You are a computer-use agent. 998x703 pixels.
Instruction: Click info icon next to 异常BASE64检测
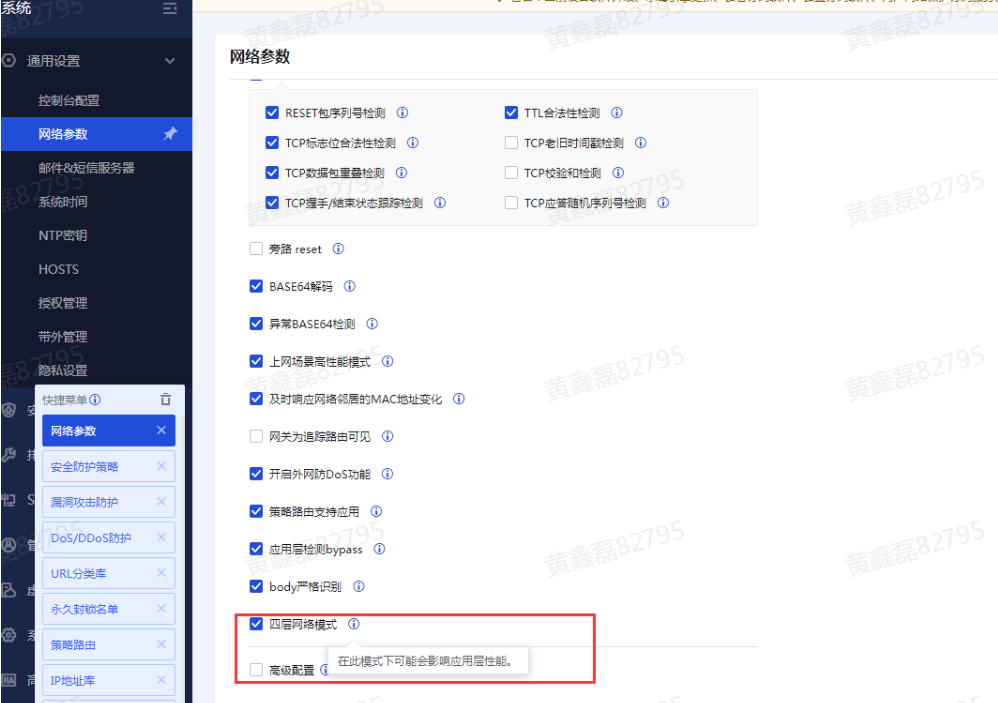point(372,324)
